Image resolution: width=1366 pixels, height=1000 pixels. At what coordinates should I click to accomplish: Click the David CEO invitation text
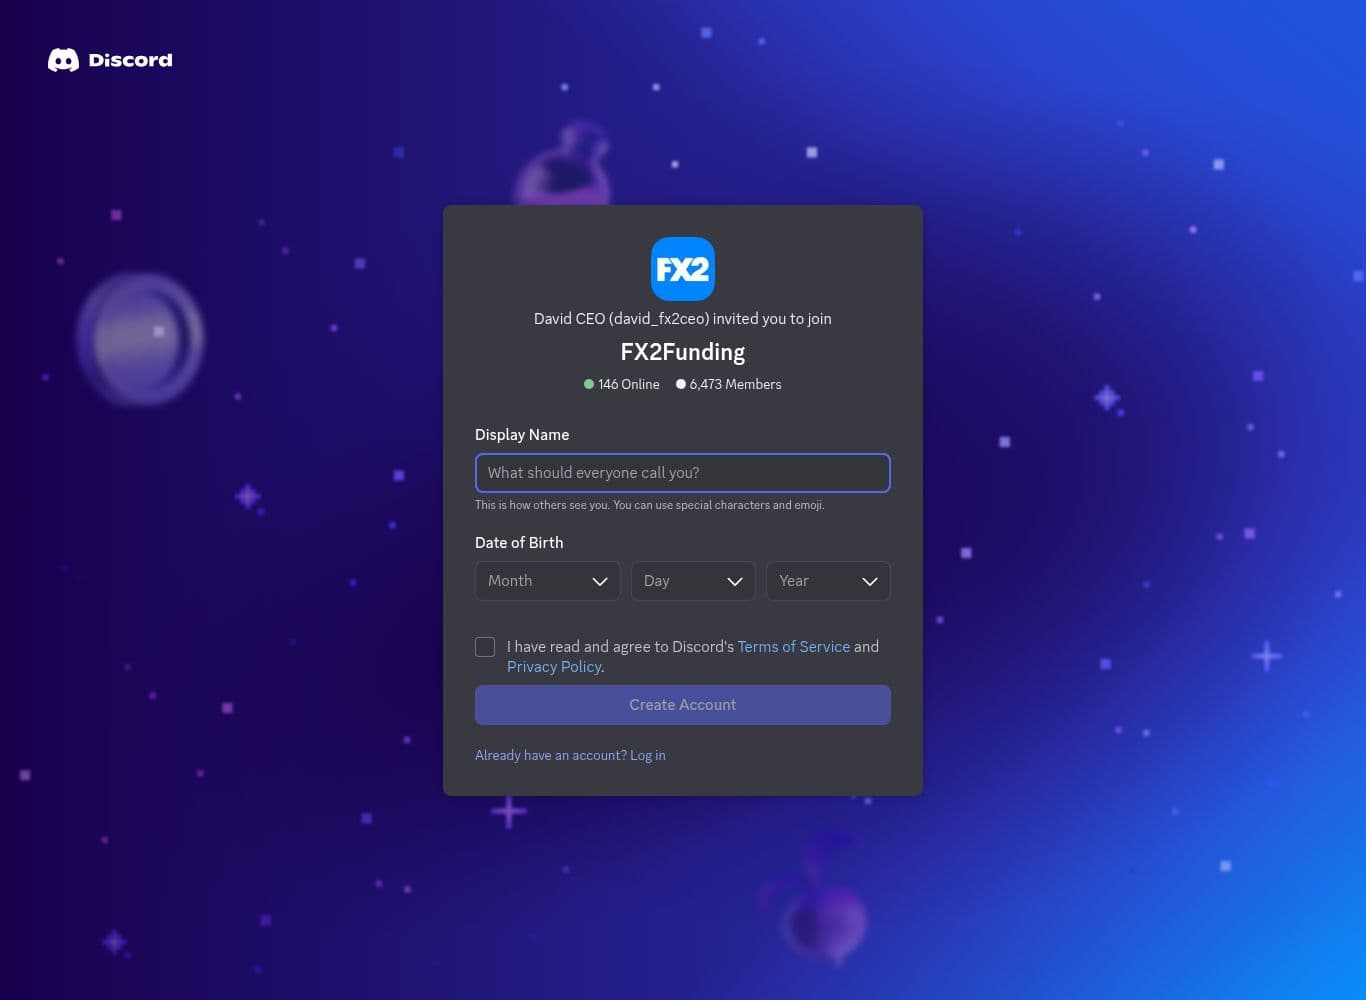683,319
